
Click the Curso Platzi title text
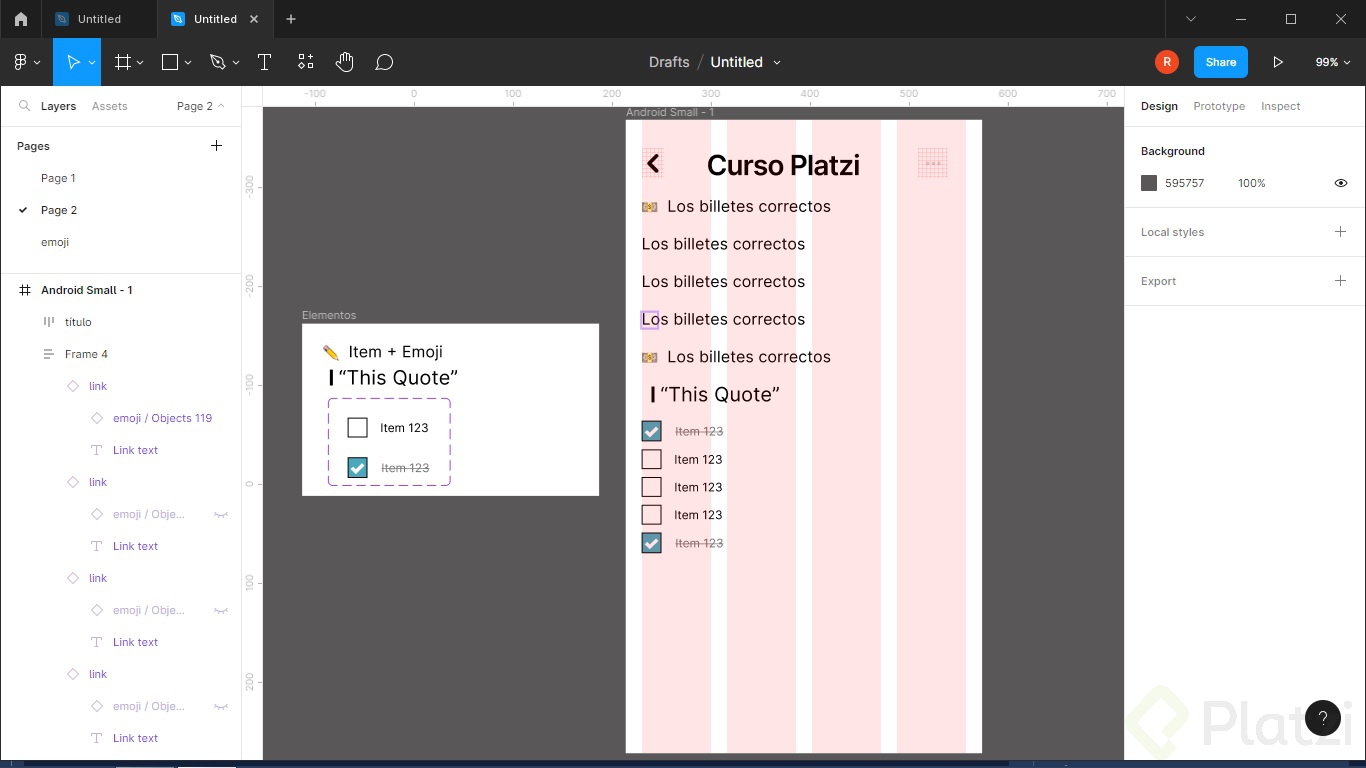tap(783, 165)
